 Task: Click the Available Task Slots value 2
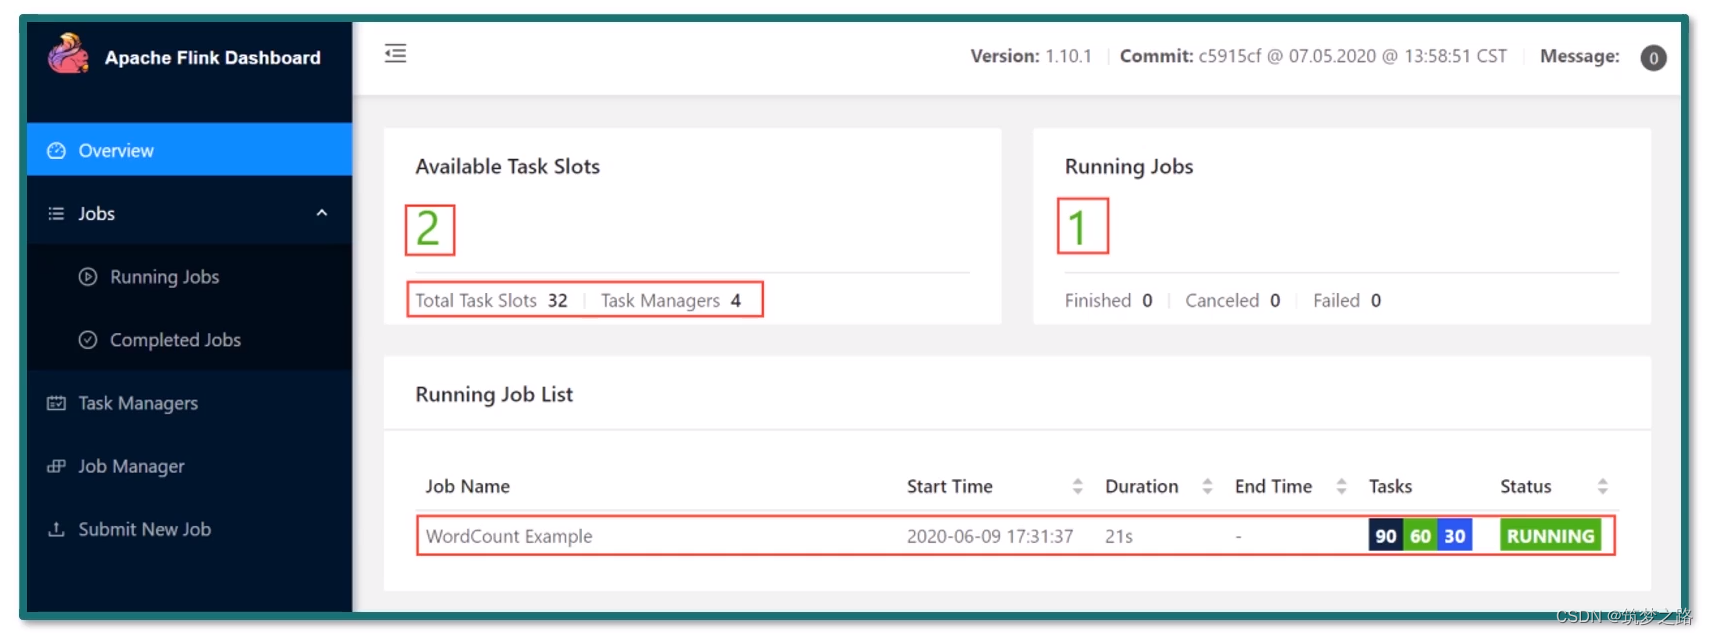428,229
